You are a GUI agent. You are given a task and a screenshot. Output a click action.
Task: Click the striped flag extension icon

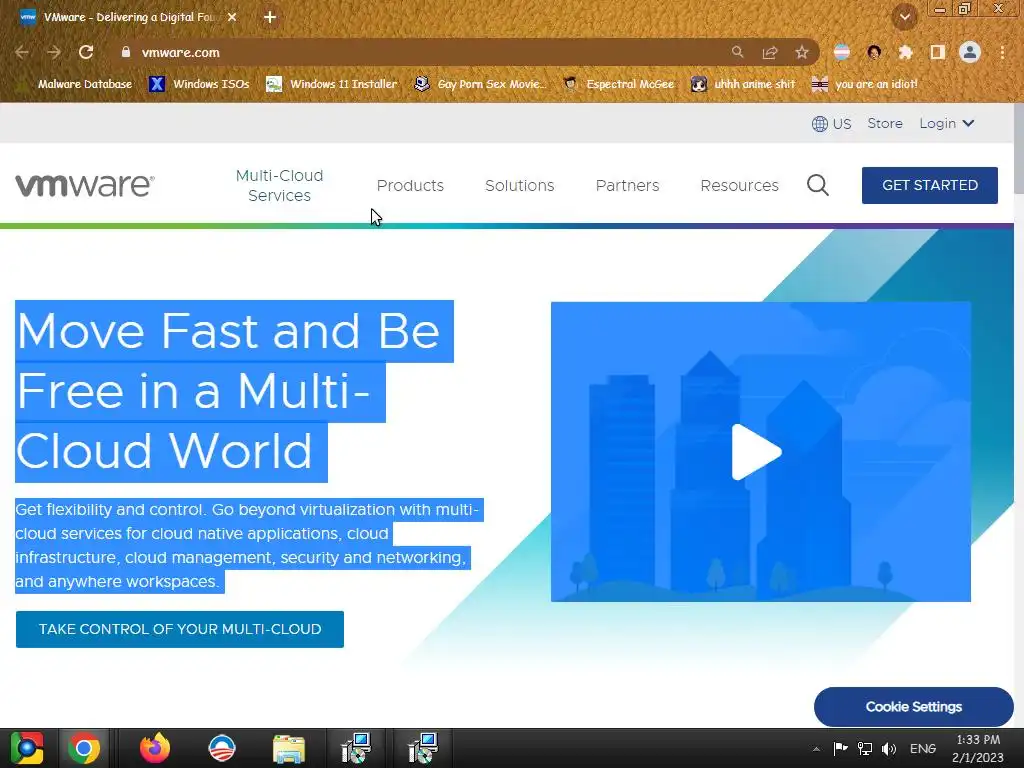[842, 52]
